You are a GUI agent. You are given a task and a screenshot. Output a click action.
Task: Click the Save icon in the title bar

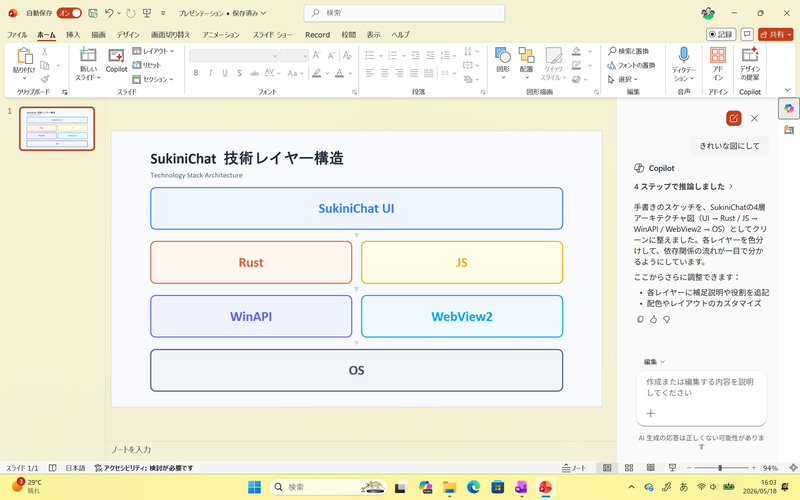(x=93, y=13)
